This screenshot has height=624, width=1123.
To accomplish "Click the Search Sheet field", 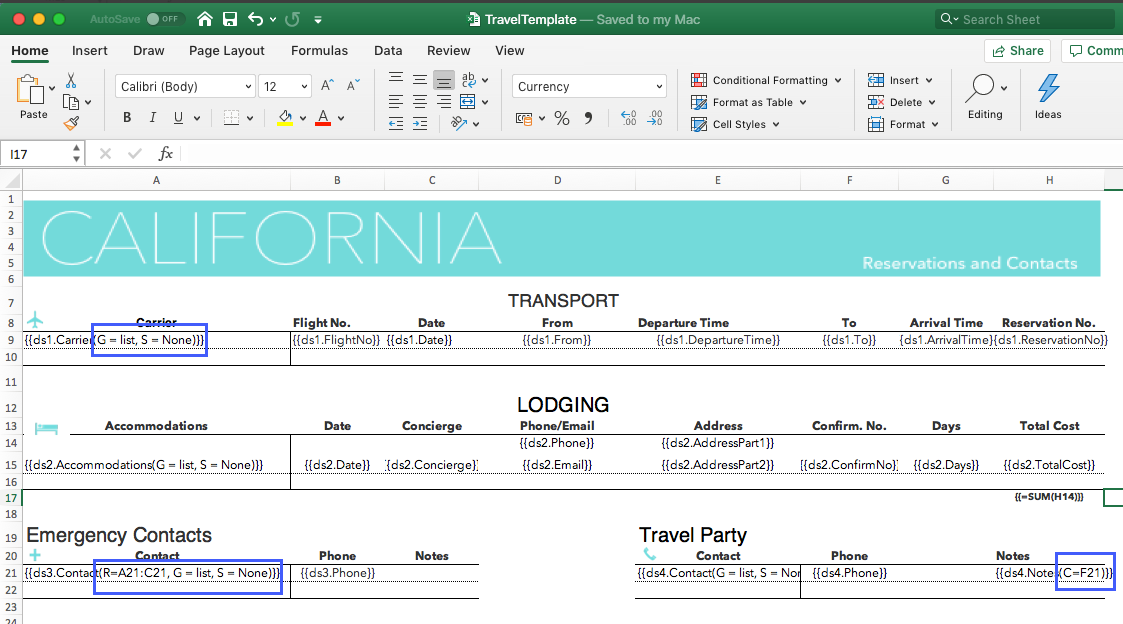I will pos(1026,19).
